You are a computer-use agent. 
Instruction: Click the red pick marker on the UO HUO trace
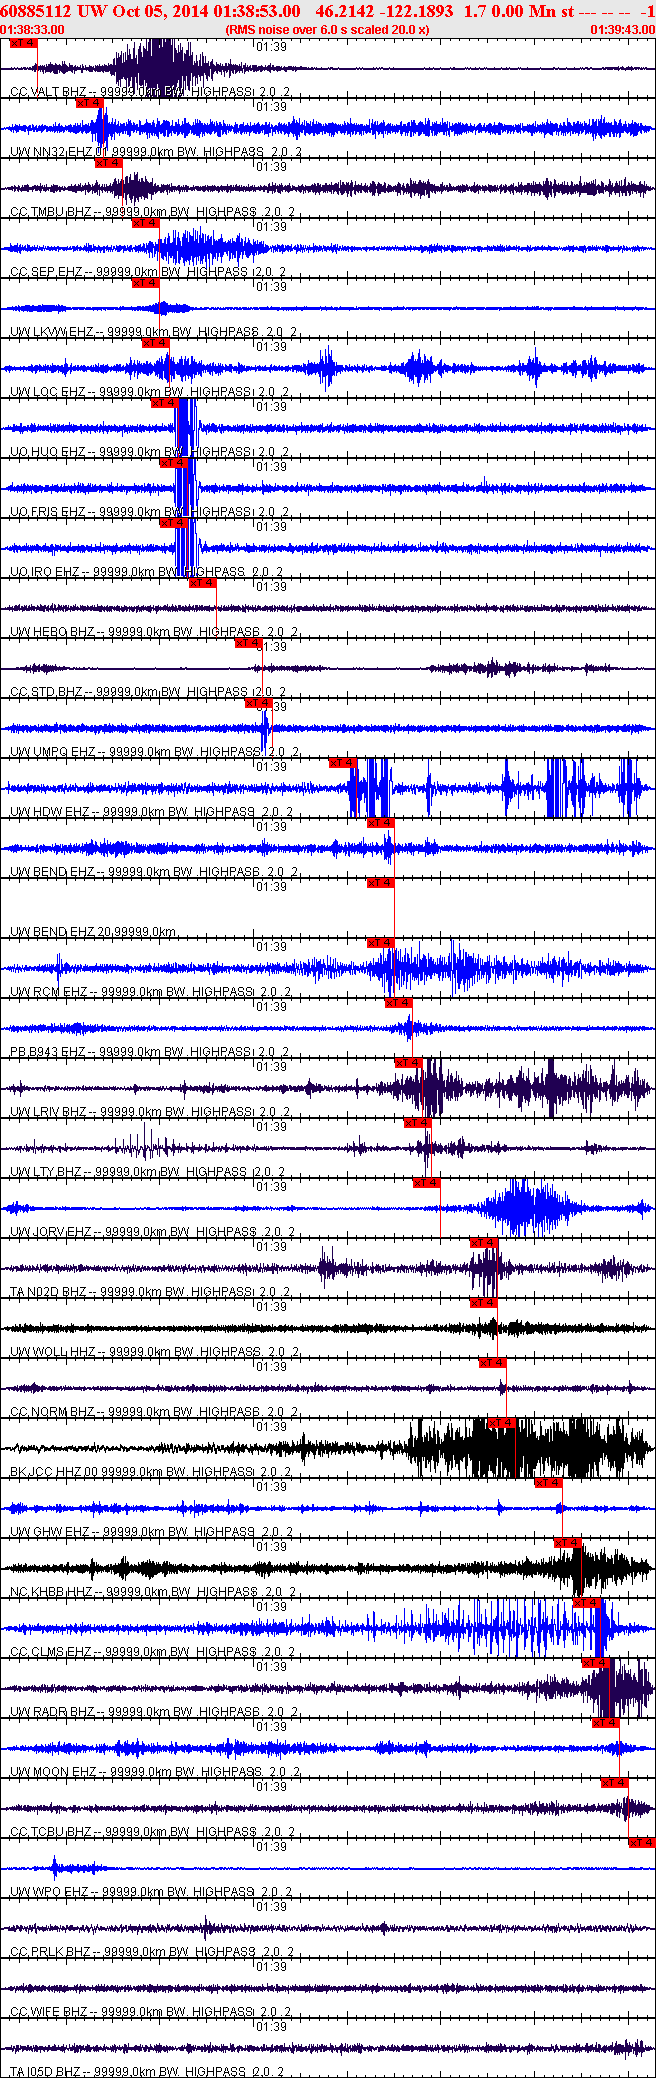tap(164, 403)
